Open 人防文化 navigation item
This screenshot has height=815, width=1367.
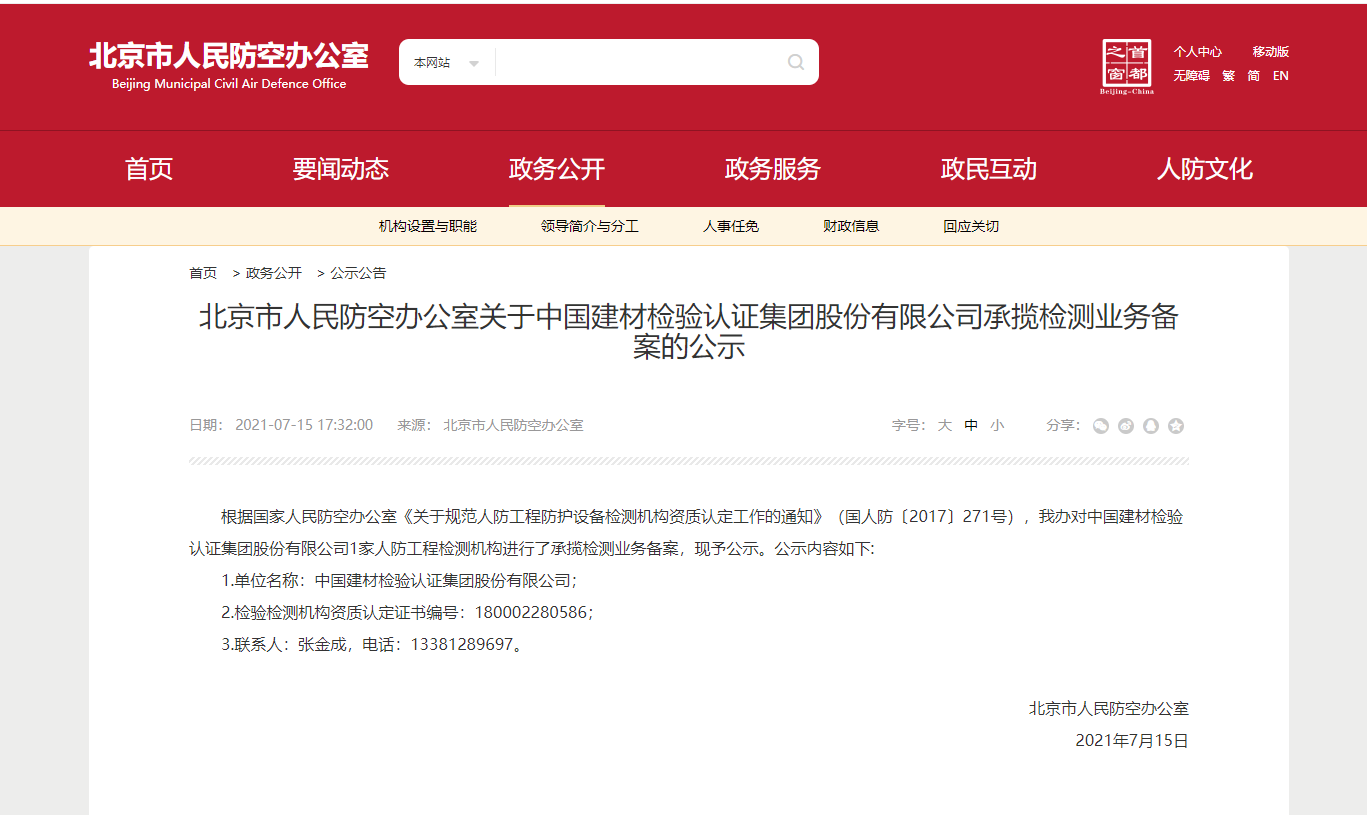pos(1204,169)
